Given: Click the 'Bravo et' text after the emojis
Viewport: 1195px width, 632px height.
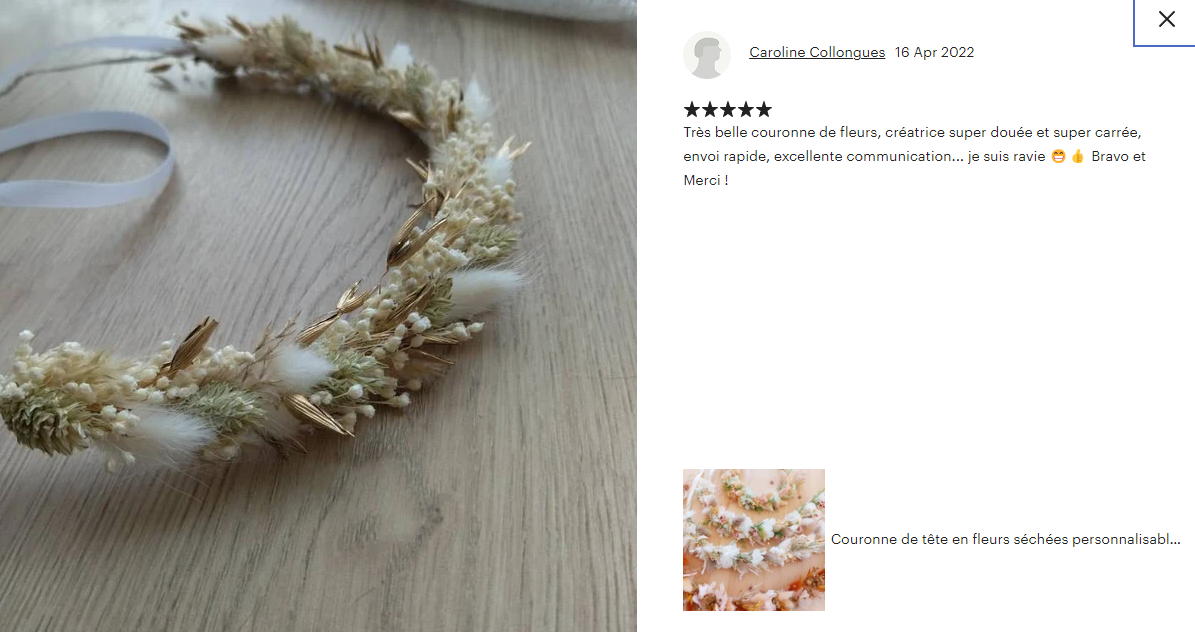Looking at the screenshot, I should (1119, 156).
